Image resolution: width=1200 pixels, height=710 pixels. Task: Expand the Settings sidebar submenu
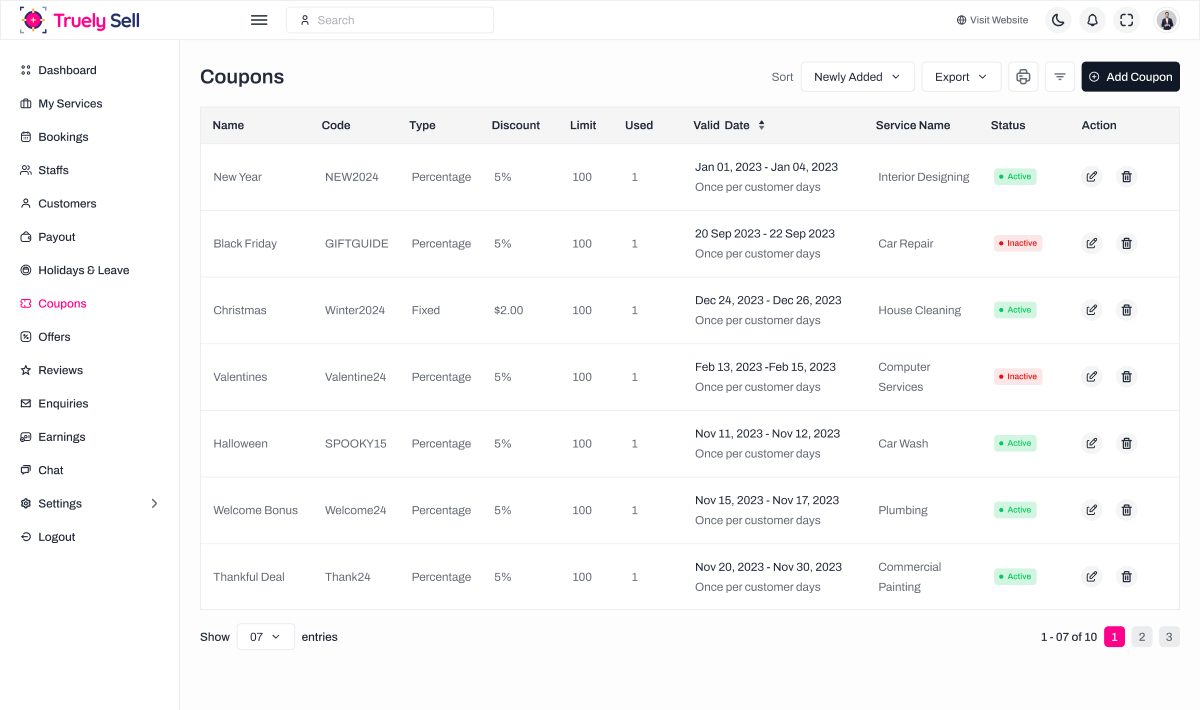pyautogui.click(x=154, y=504)
